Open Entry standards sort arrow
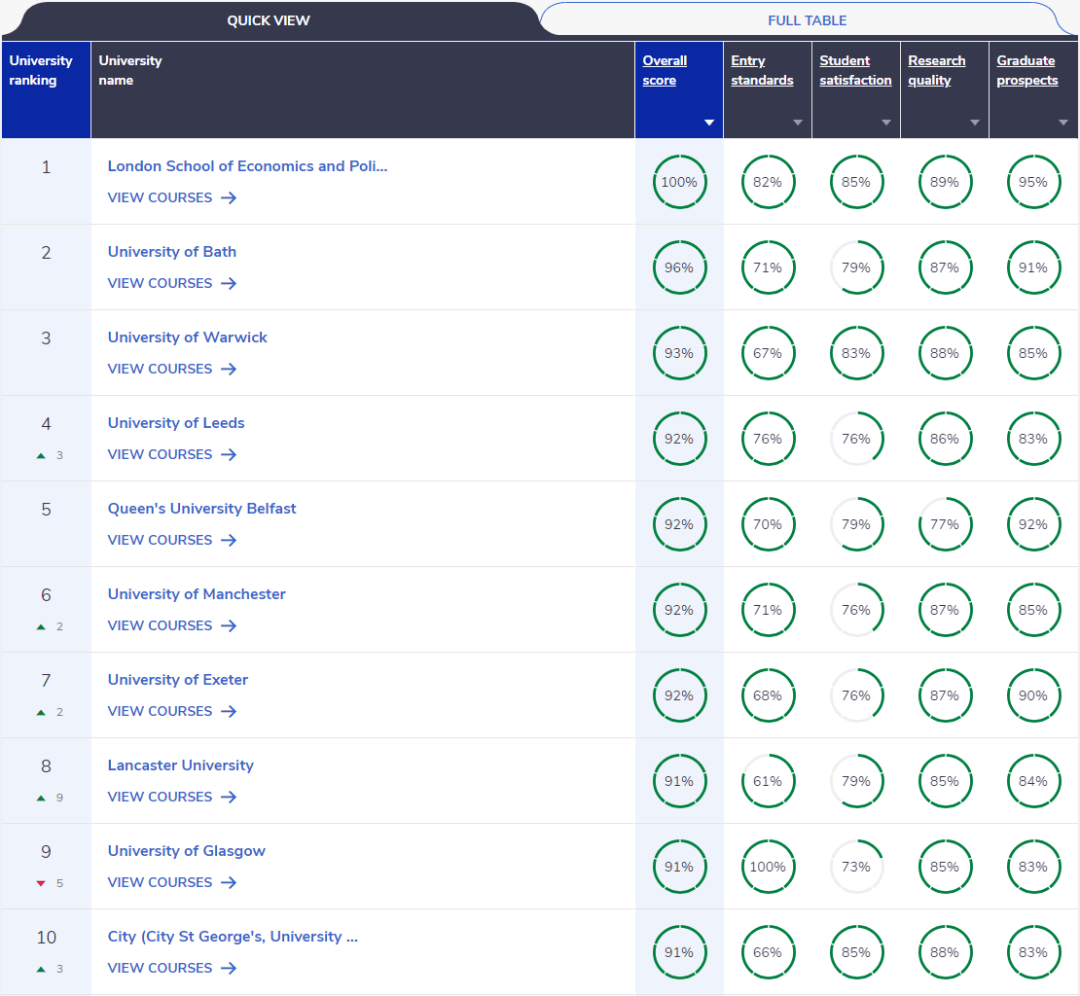Image resolution: width=1080 pixels, height=996 pixels. [797, 123]
